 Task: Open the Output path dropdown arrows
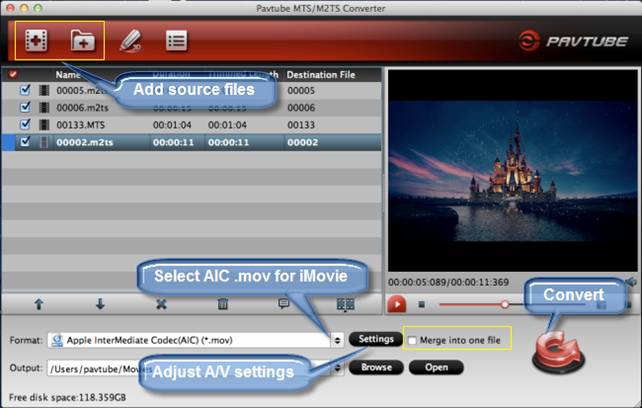pos(337,368)
